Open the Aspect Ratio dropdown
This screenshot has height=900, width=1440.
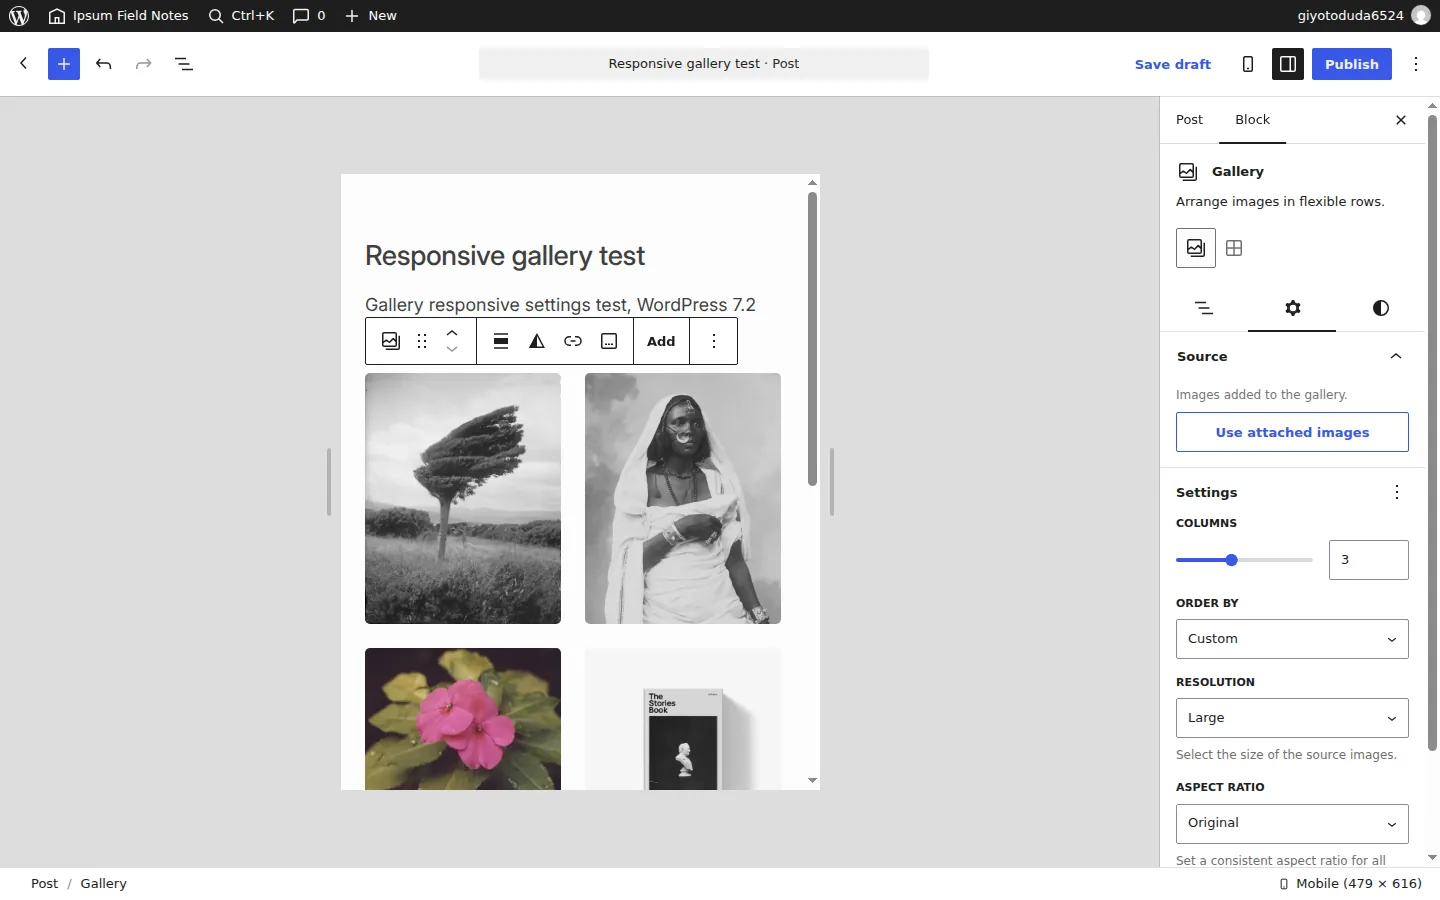coord(1292,823)
